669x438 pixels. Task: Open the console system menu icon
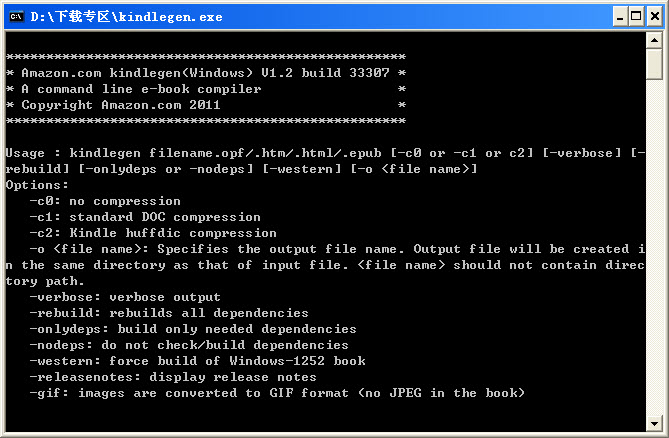coord(16,16)
